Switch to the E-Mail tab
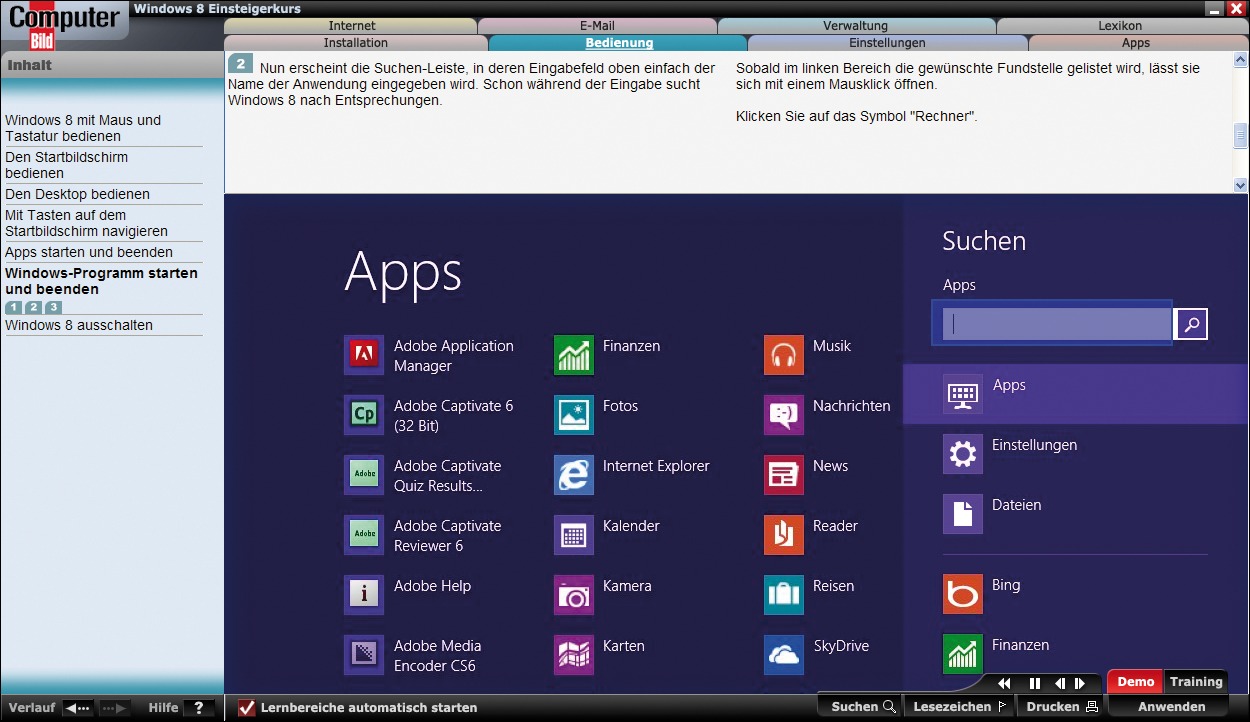Image resolution: width=1250 pixels, height=722 pixels. 597,26
